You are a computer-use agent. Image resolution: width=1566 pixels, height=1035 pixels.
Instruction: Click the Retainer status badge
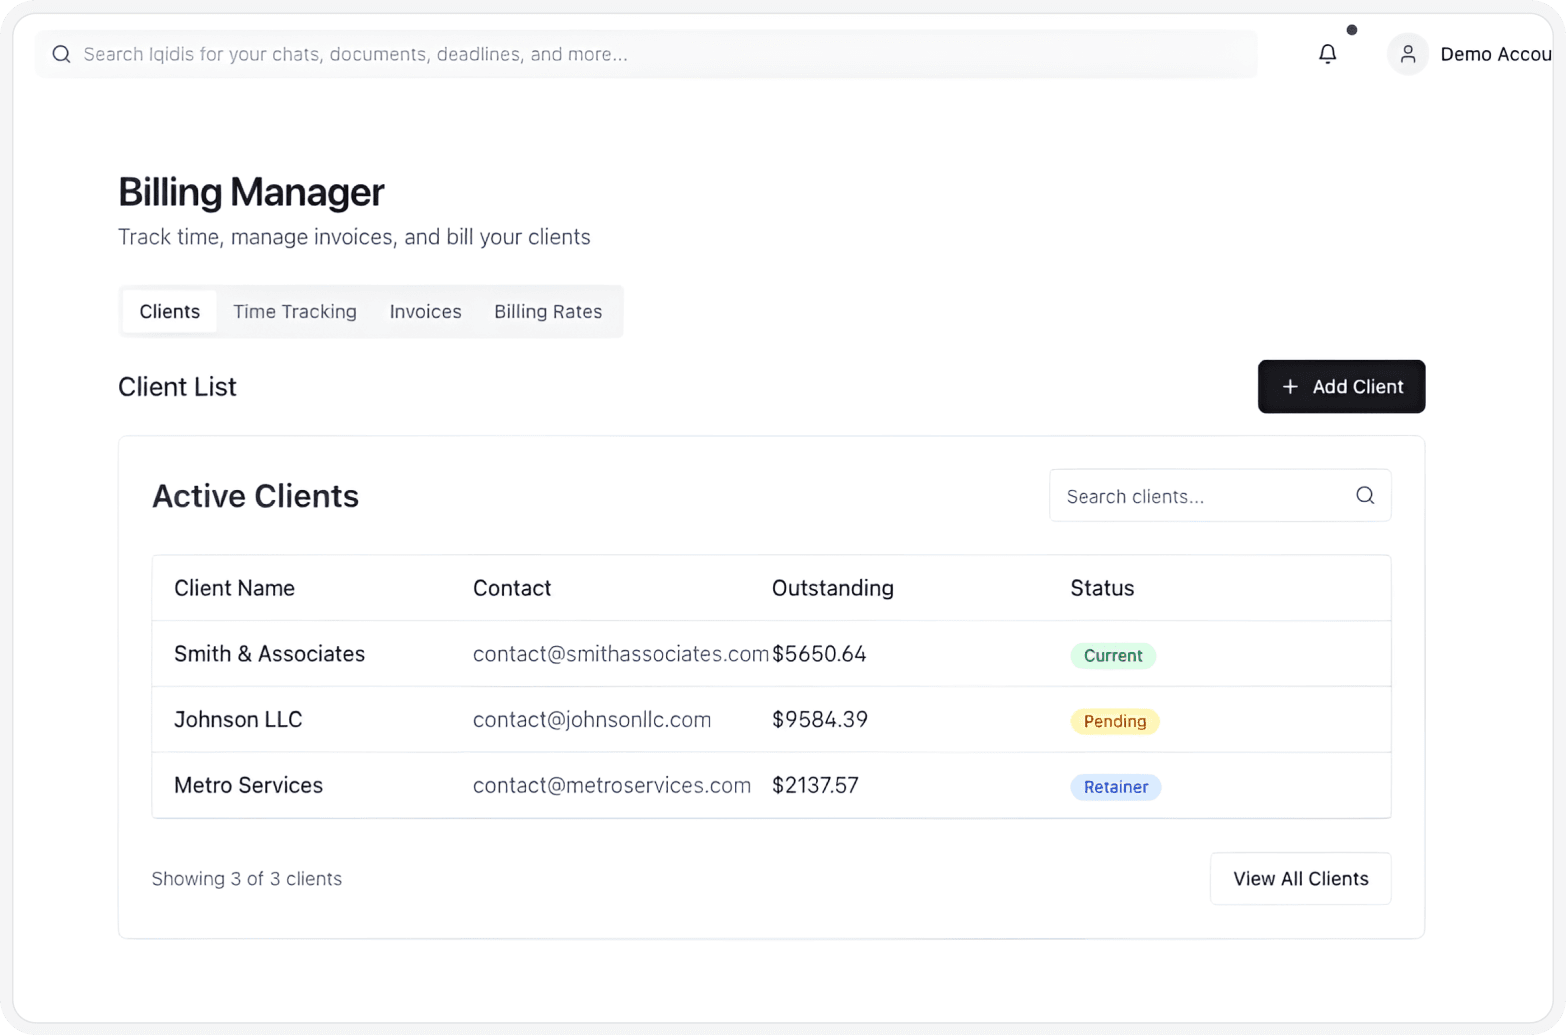pyautogui.click(x=1116, y=788)
